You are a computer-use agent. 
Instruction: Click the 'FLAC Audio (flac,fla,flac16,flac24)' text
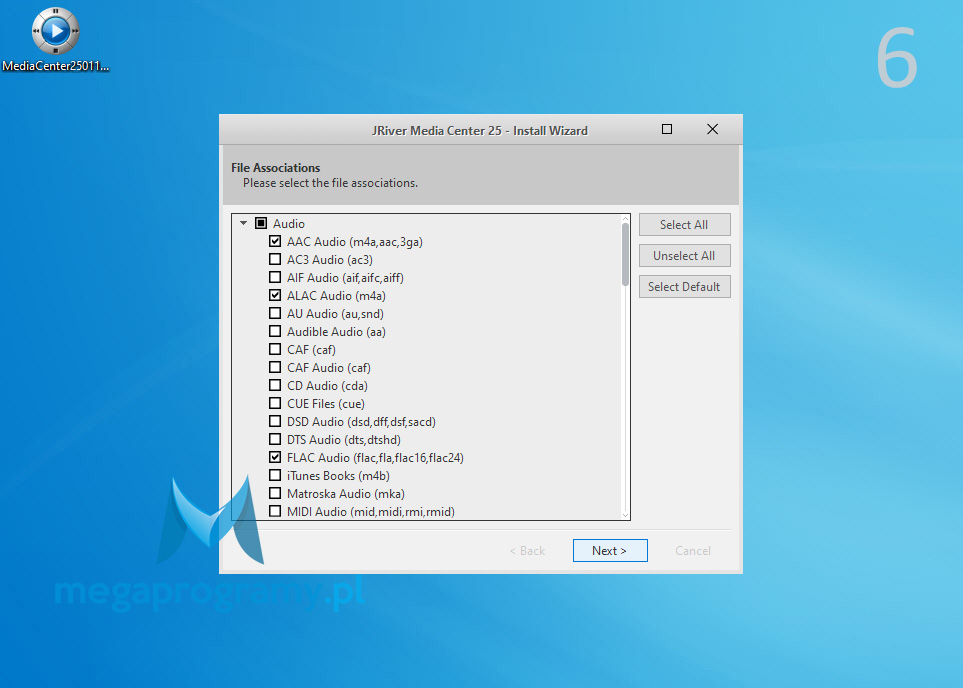(375, 458)
